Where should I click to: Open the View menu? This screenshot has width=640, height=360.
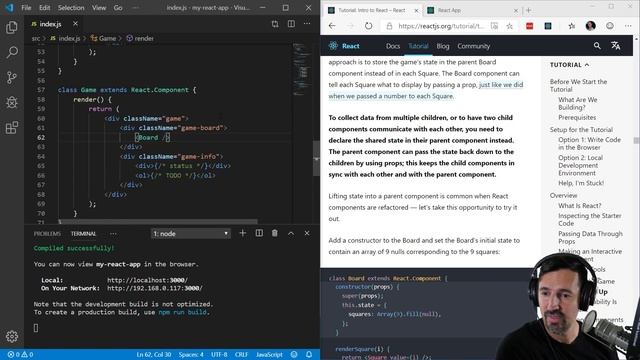(x=99, y=8)
